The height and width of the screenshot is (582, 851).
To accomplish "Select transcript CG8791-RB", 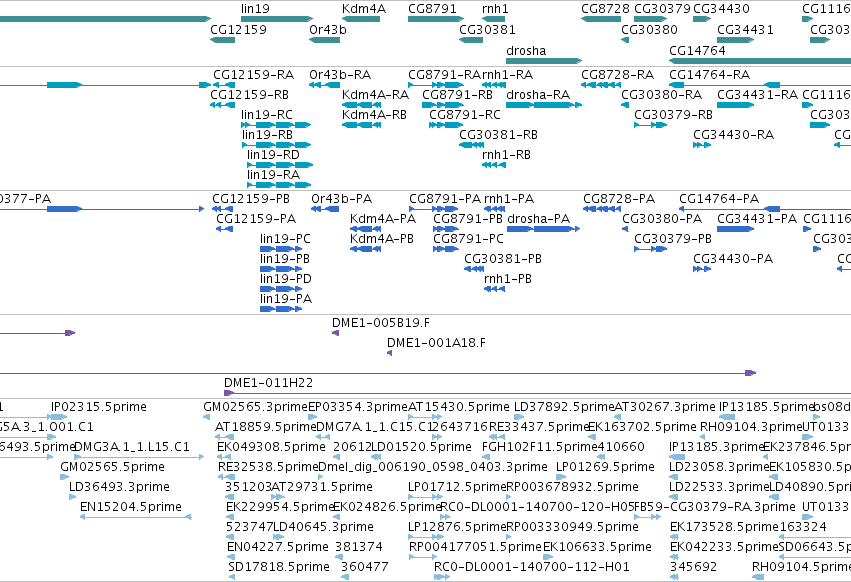I will coord(458,94).
